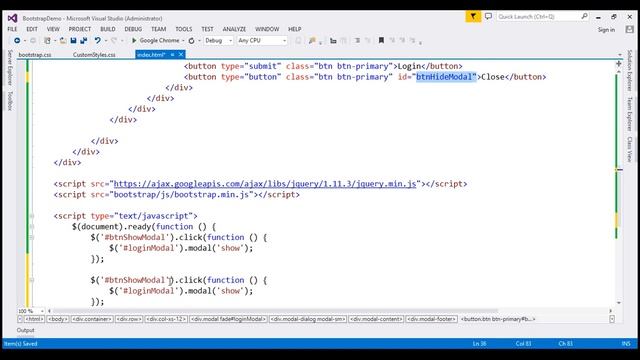Open the EDIT menu
This screenshot has height=360, width=640.
[32, 29]
